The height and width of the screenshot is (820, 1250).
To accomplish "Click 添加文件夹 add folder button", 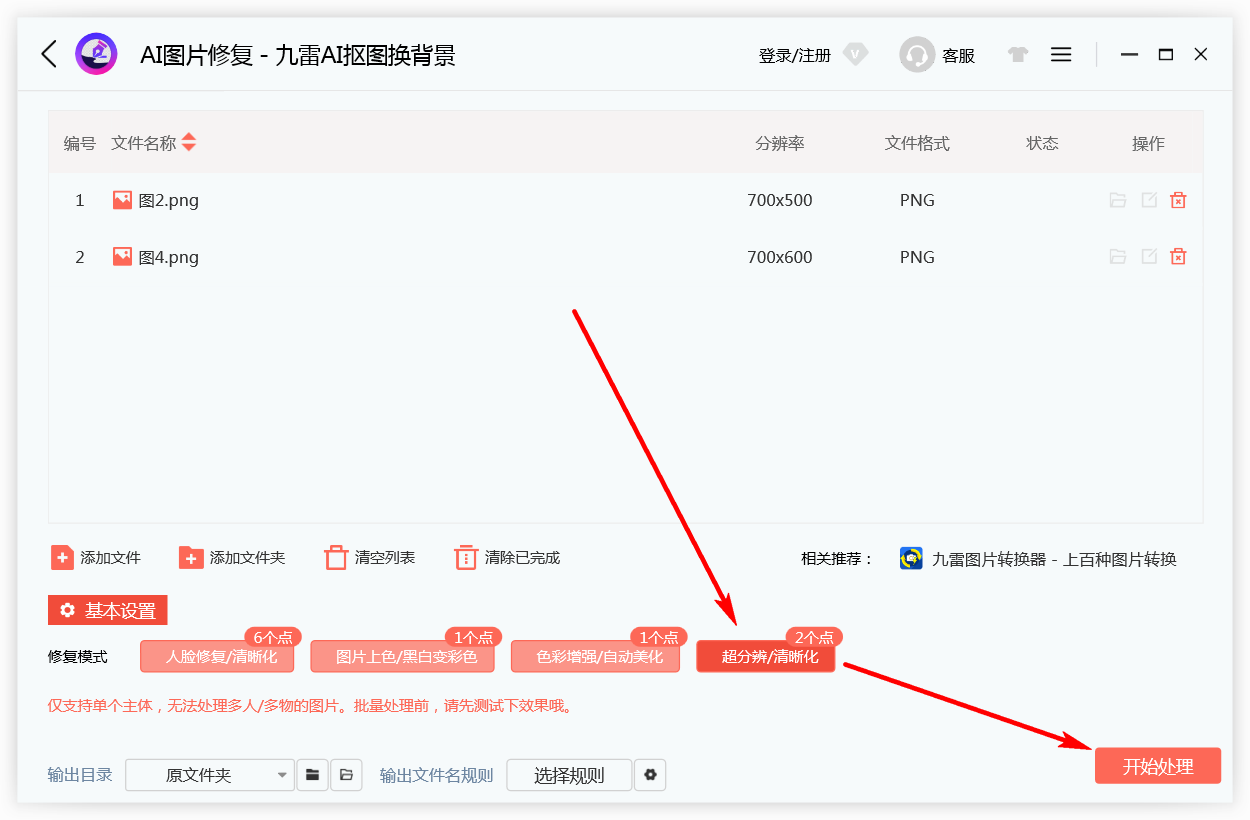I will point(232,558).
